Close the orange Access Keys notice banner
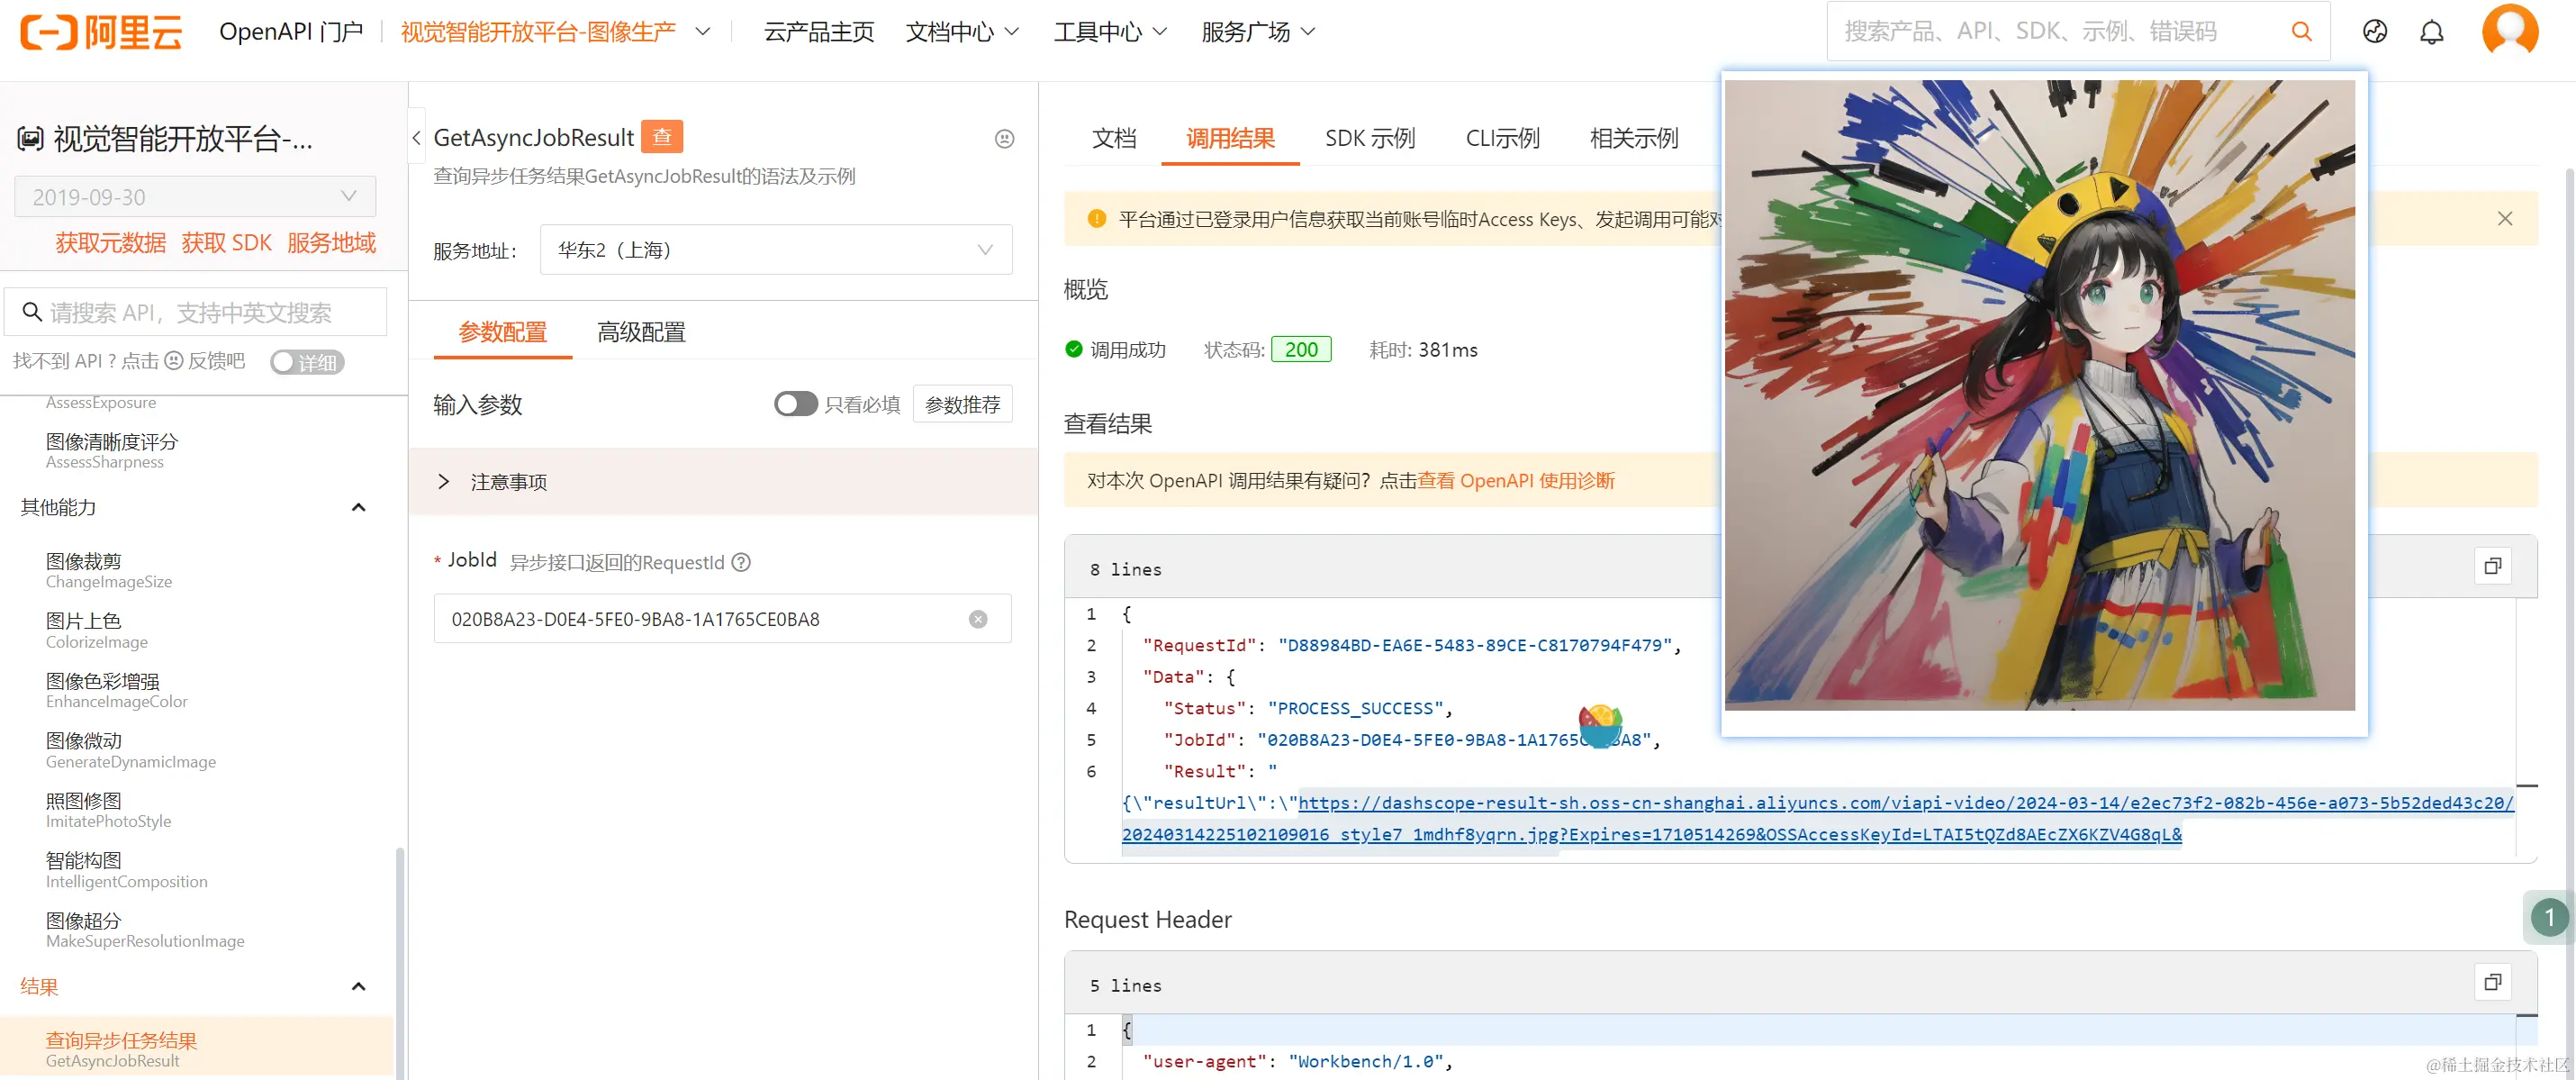 click(x=2505, y=218)
